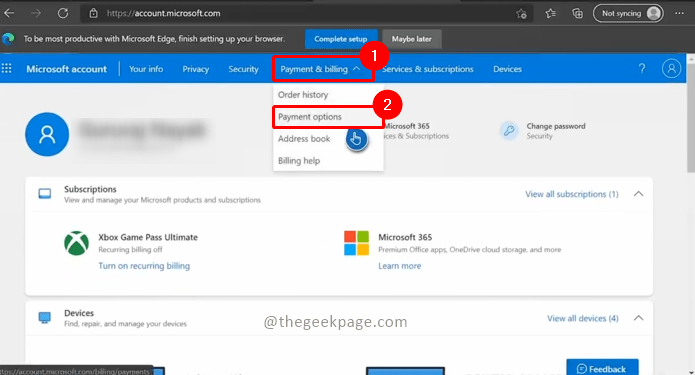Click the browser forward arrow
Screen dimensions: 695x375
pos(36,13)
